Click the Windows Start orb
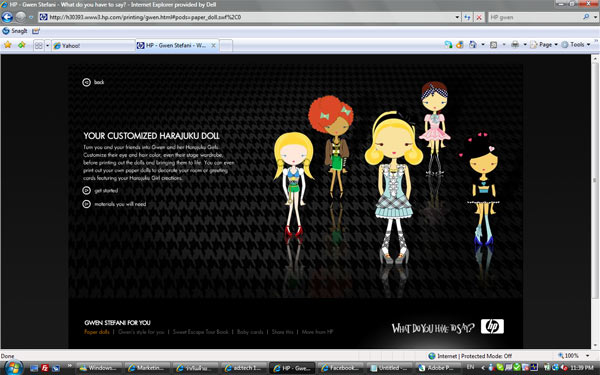 tap(13, 368)
